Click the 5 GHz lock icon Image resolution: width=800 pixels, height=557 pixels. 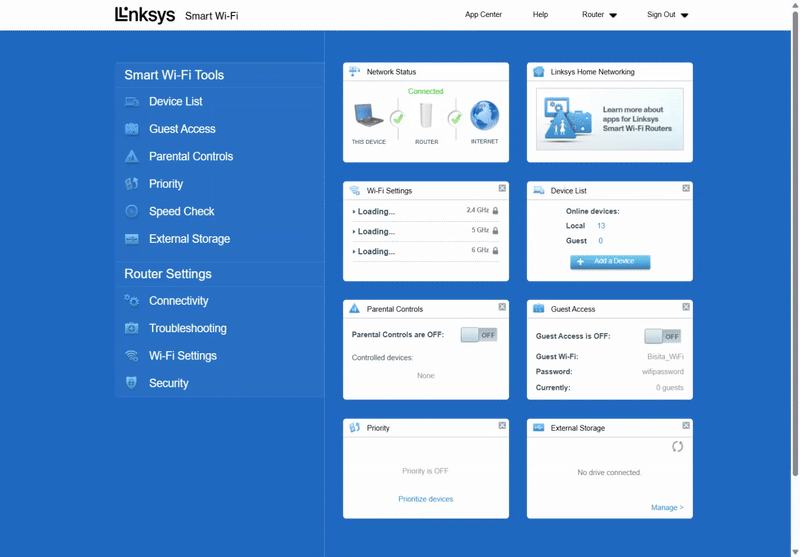(495, 231)
